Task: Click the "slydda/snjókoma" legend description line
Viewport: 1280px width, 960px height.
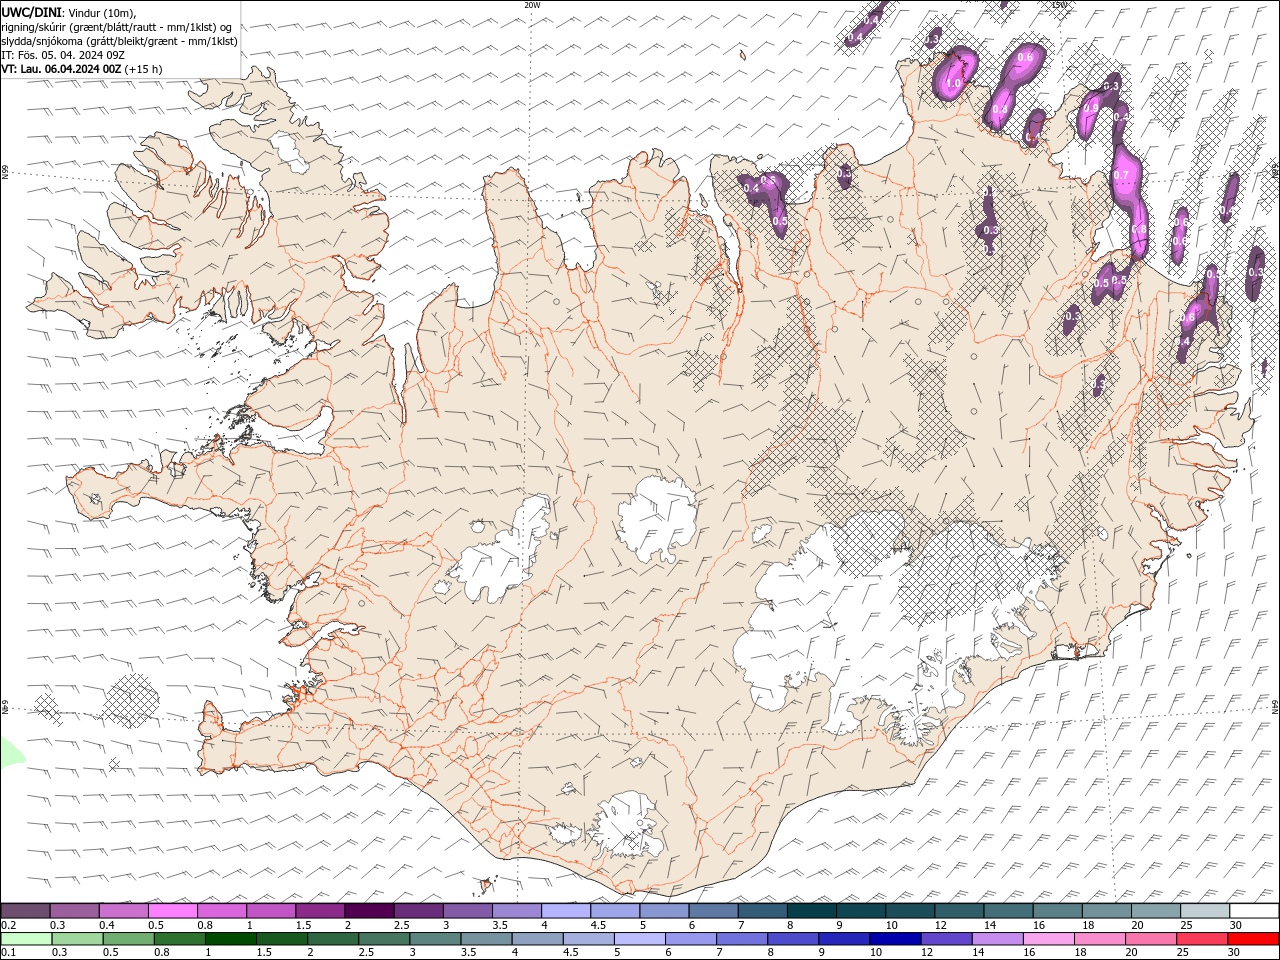Action: click(x=119, y=41)
